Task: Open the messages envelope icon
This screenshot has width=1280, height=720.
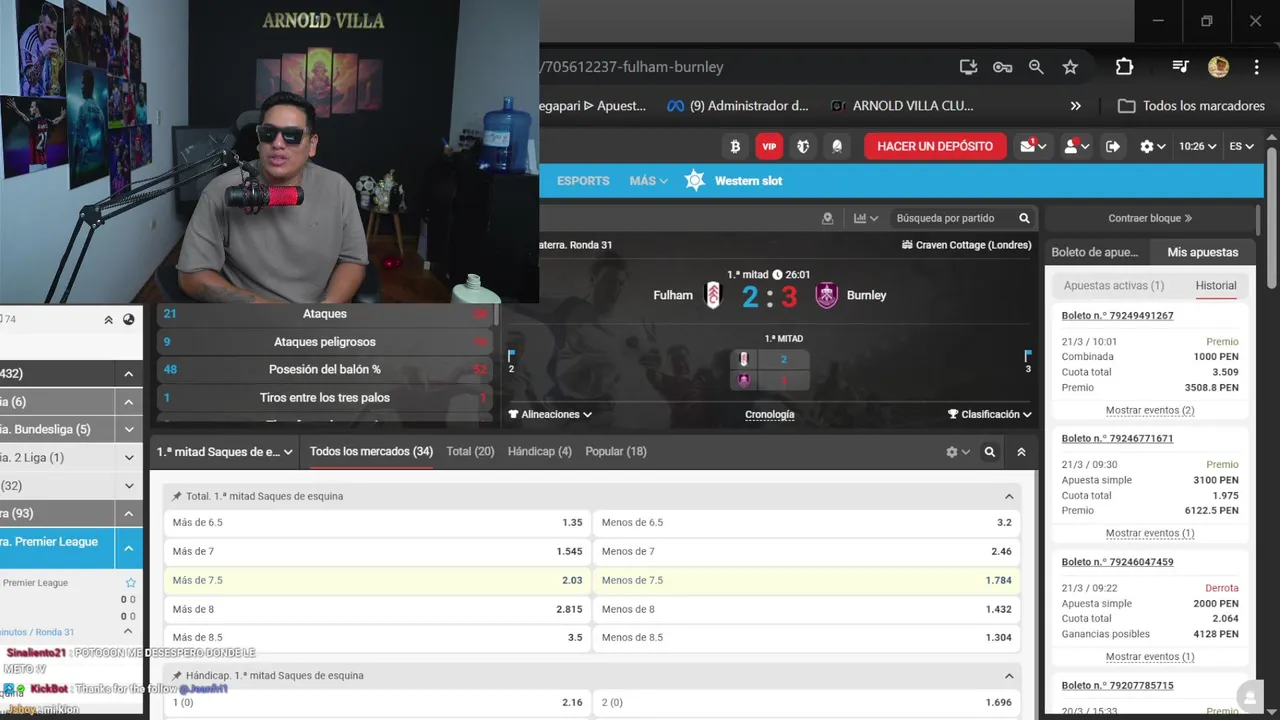Action: click(x=1033, y=146)
